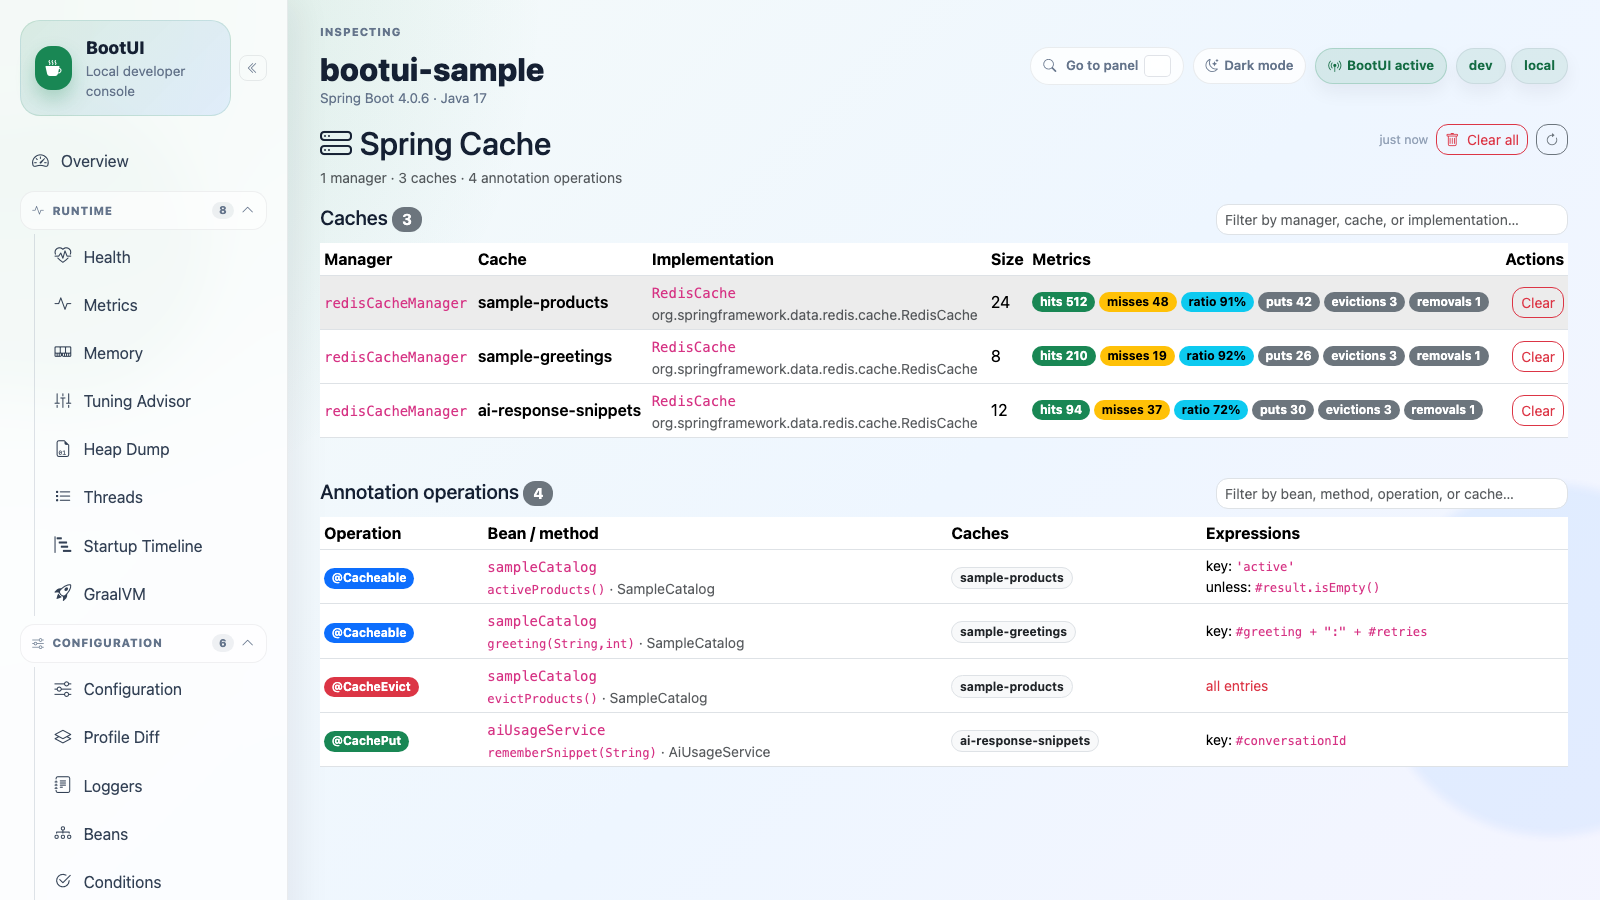Click the 'hits 512' metric badge

coord(1063,302)
